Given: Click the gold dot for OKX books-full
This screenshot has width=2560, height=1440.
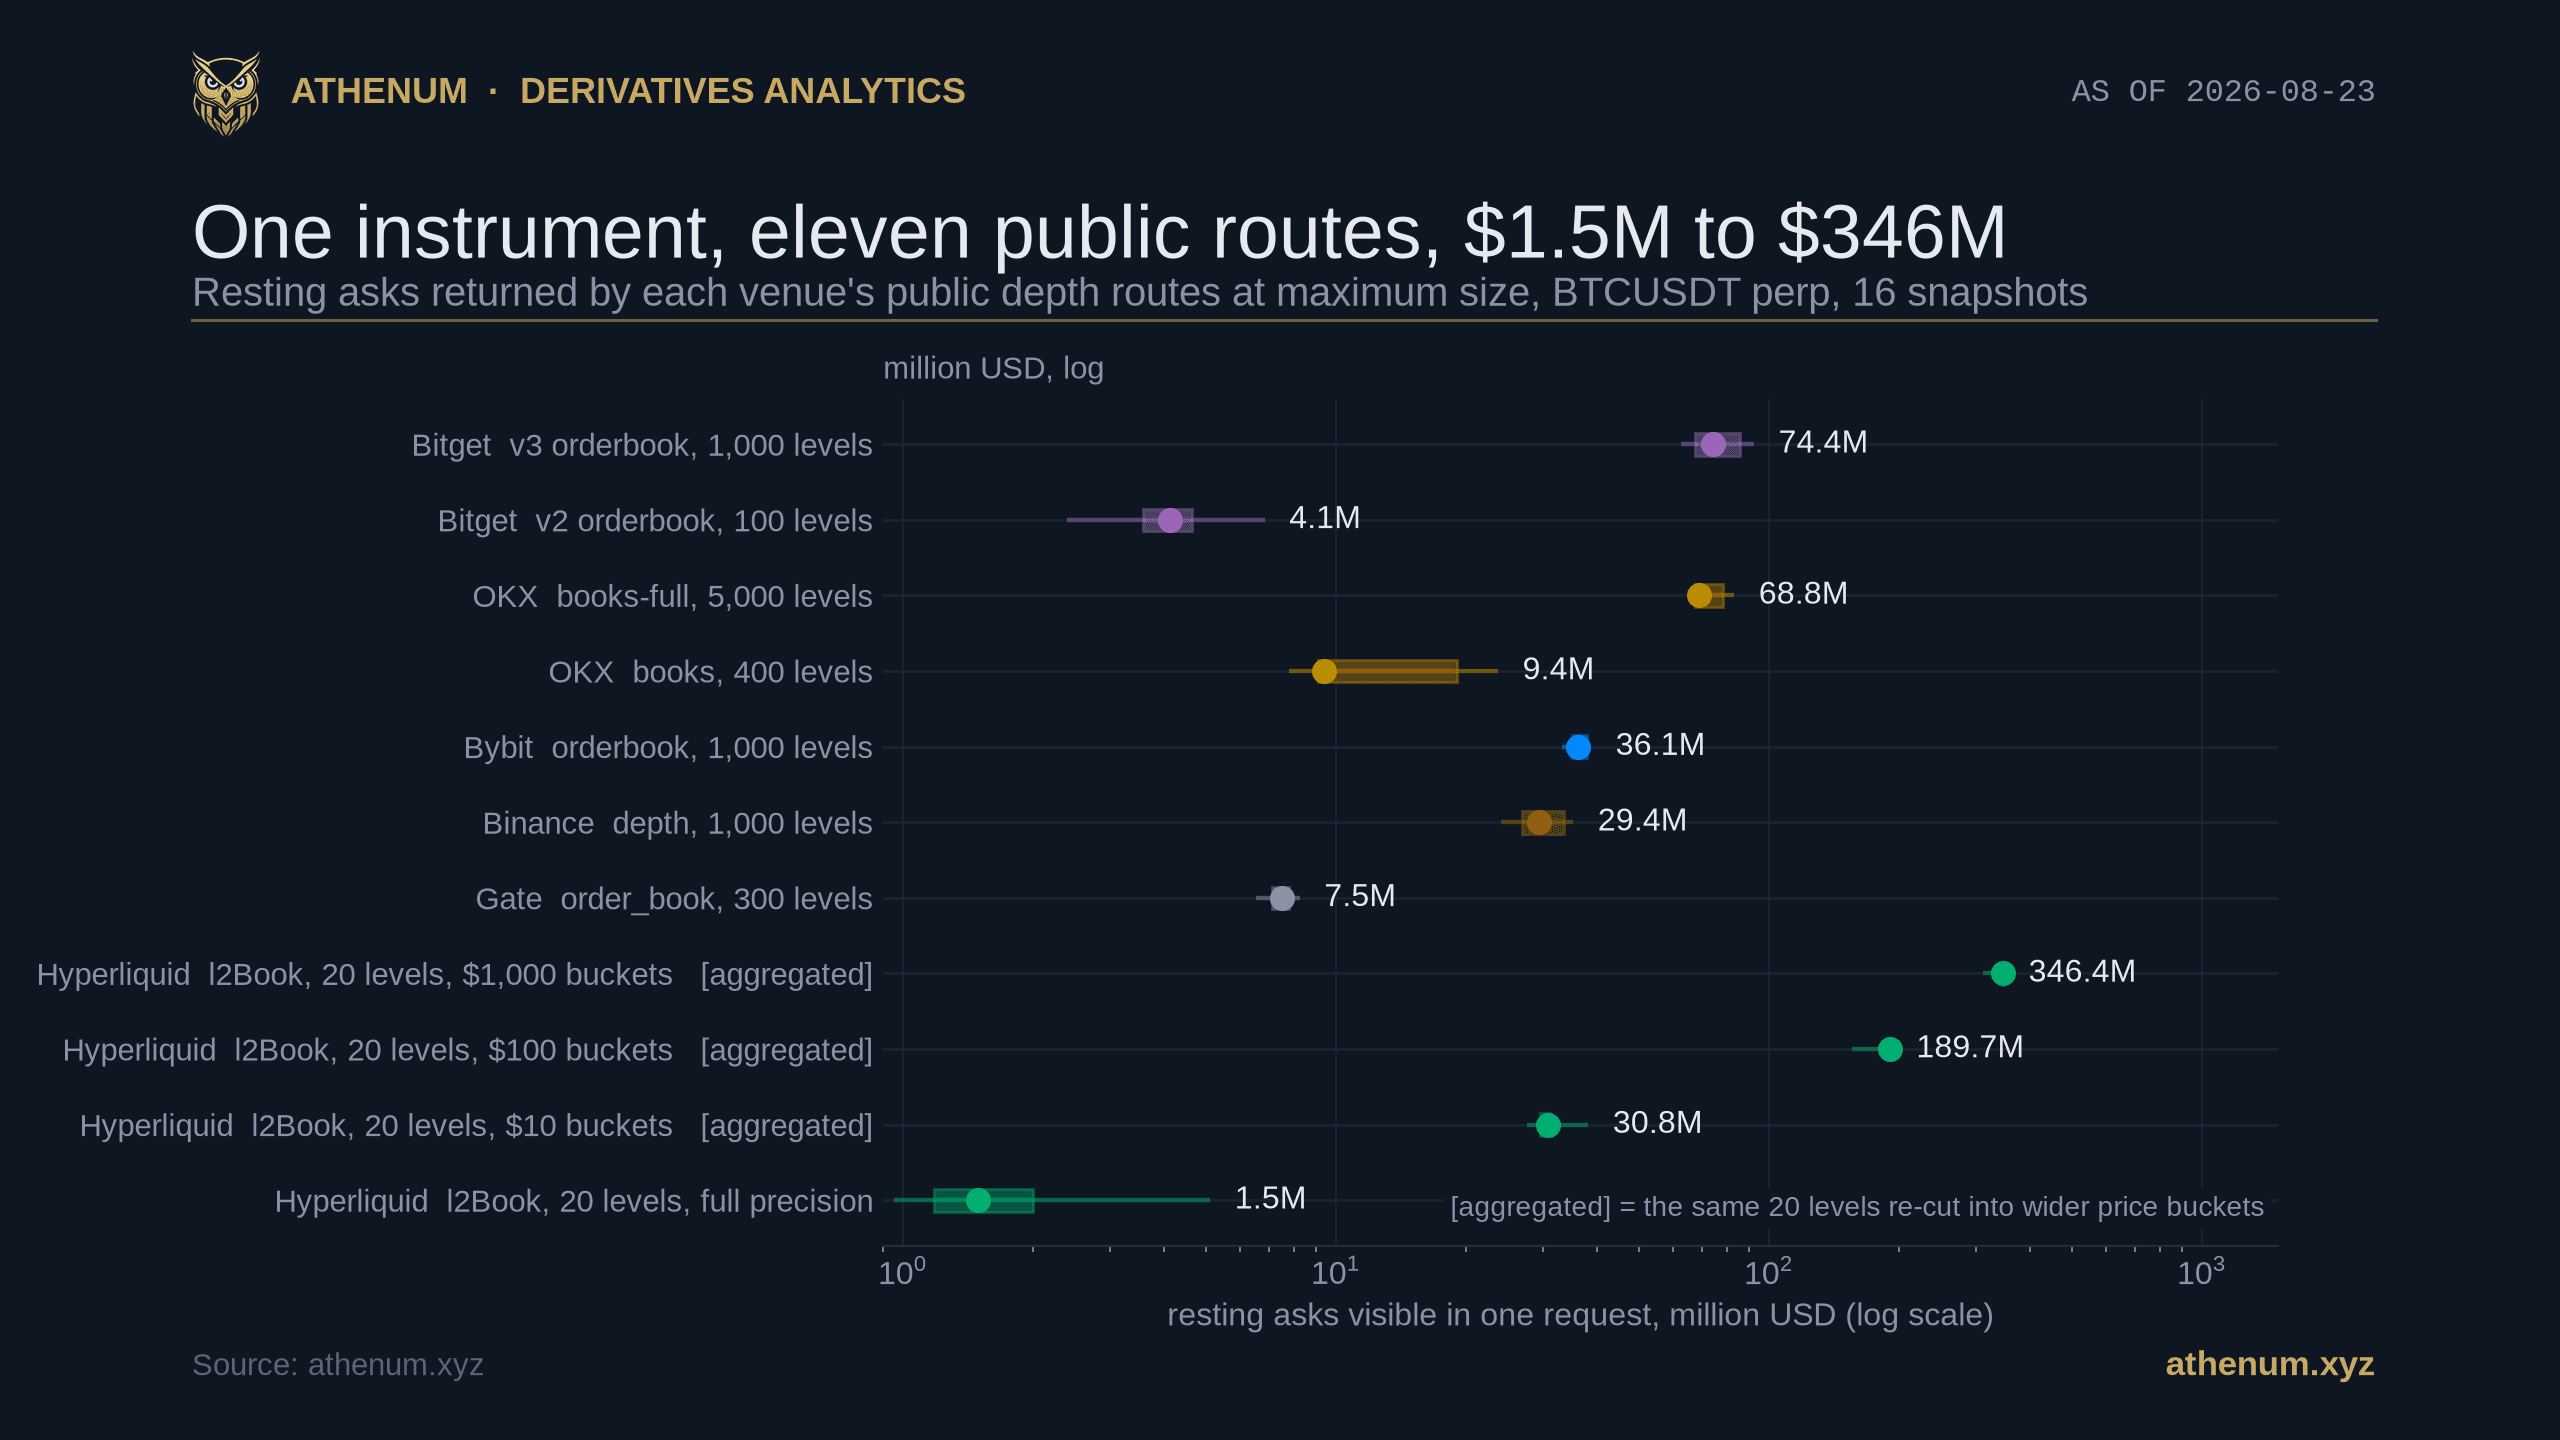Looking at the screenshot, I should click(1699, 596).
